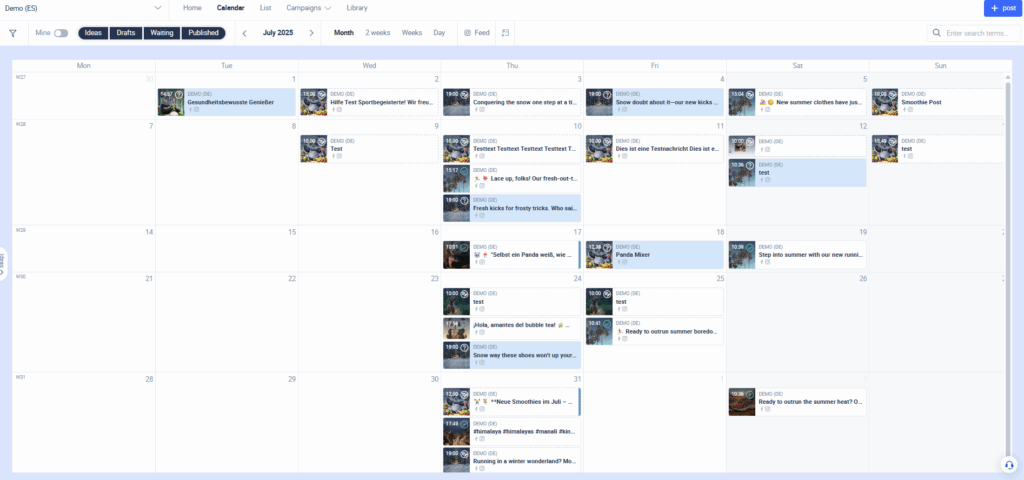
Task: Click thumbnail of Selbst ein Panda weiß post
Action: 456,255
